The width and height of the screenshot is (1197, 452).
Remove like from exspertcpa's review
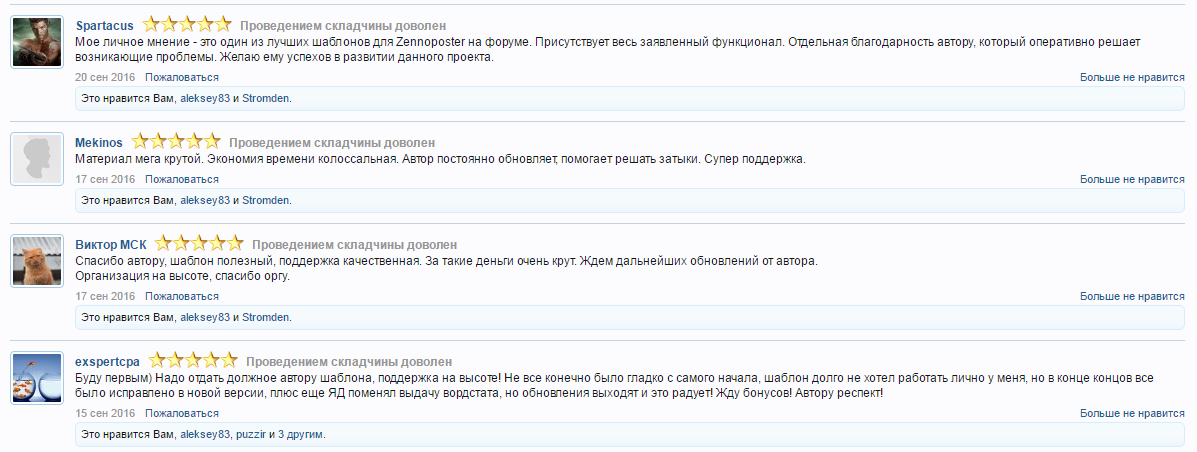tap(1132, 413)
